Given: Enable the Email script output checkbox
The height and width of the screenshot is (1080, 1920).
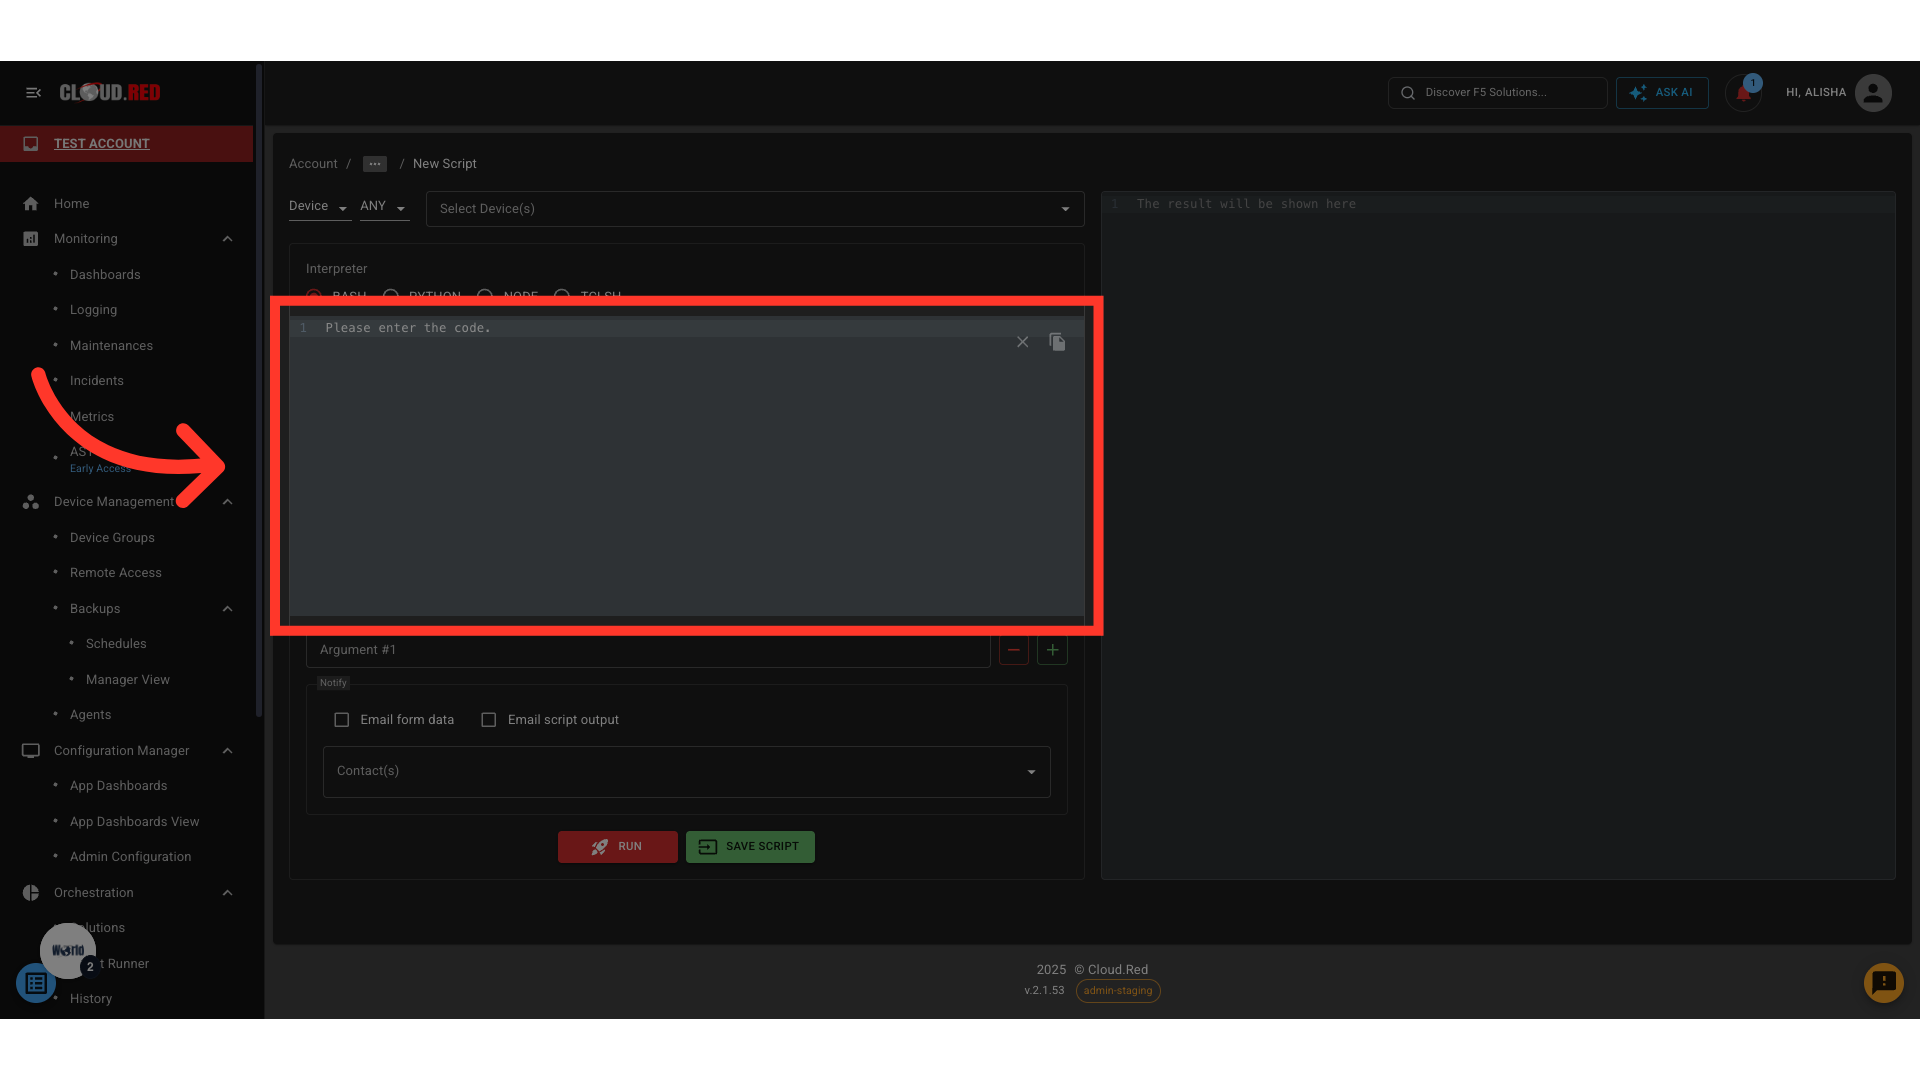Looking at the screenshot, I should pos(489,720).
